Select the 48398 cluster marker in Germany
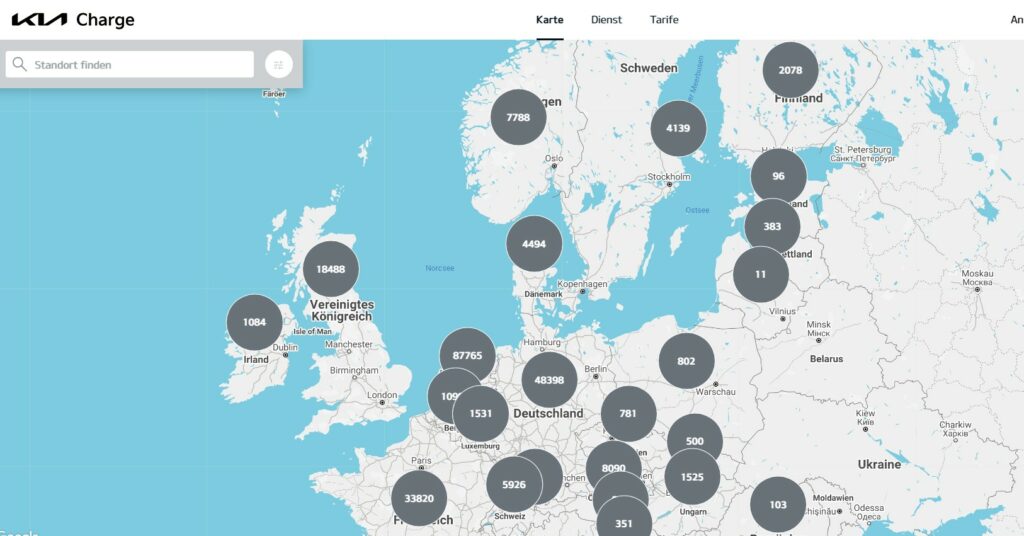The height and width of the screenshot is (536, 1024). [549, 379]
